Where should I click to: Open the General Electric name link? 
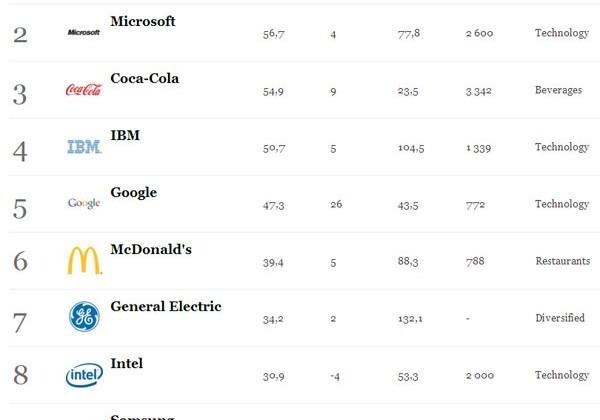(x=166, y=306)
